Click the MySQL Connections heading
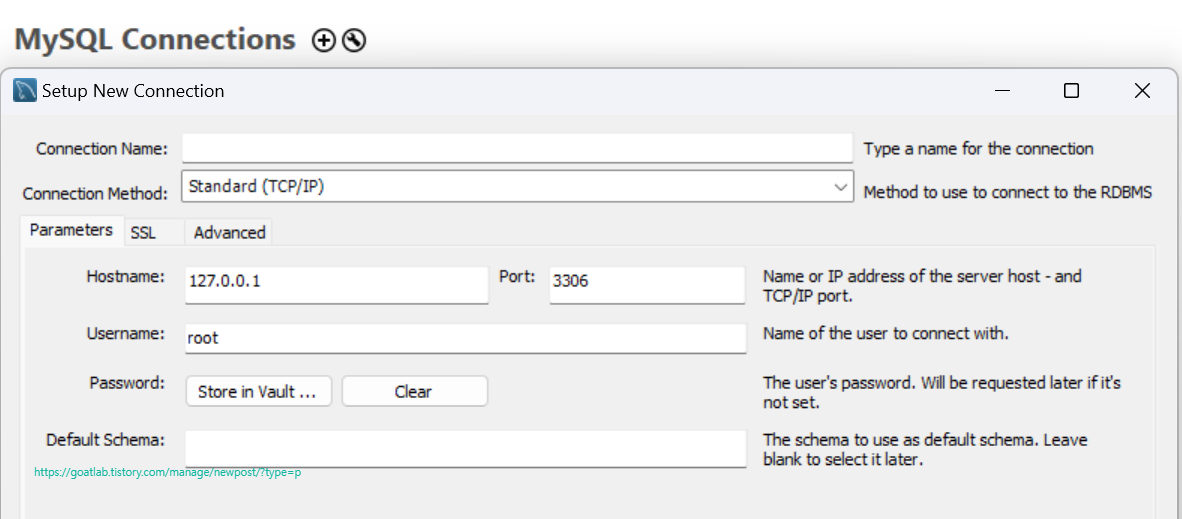Screen dimensions: 1182x519 (x=155, y=39)
